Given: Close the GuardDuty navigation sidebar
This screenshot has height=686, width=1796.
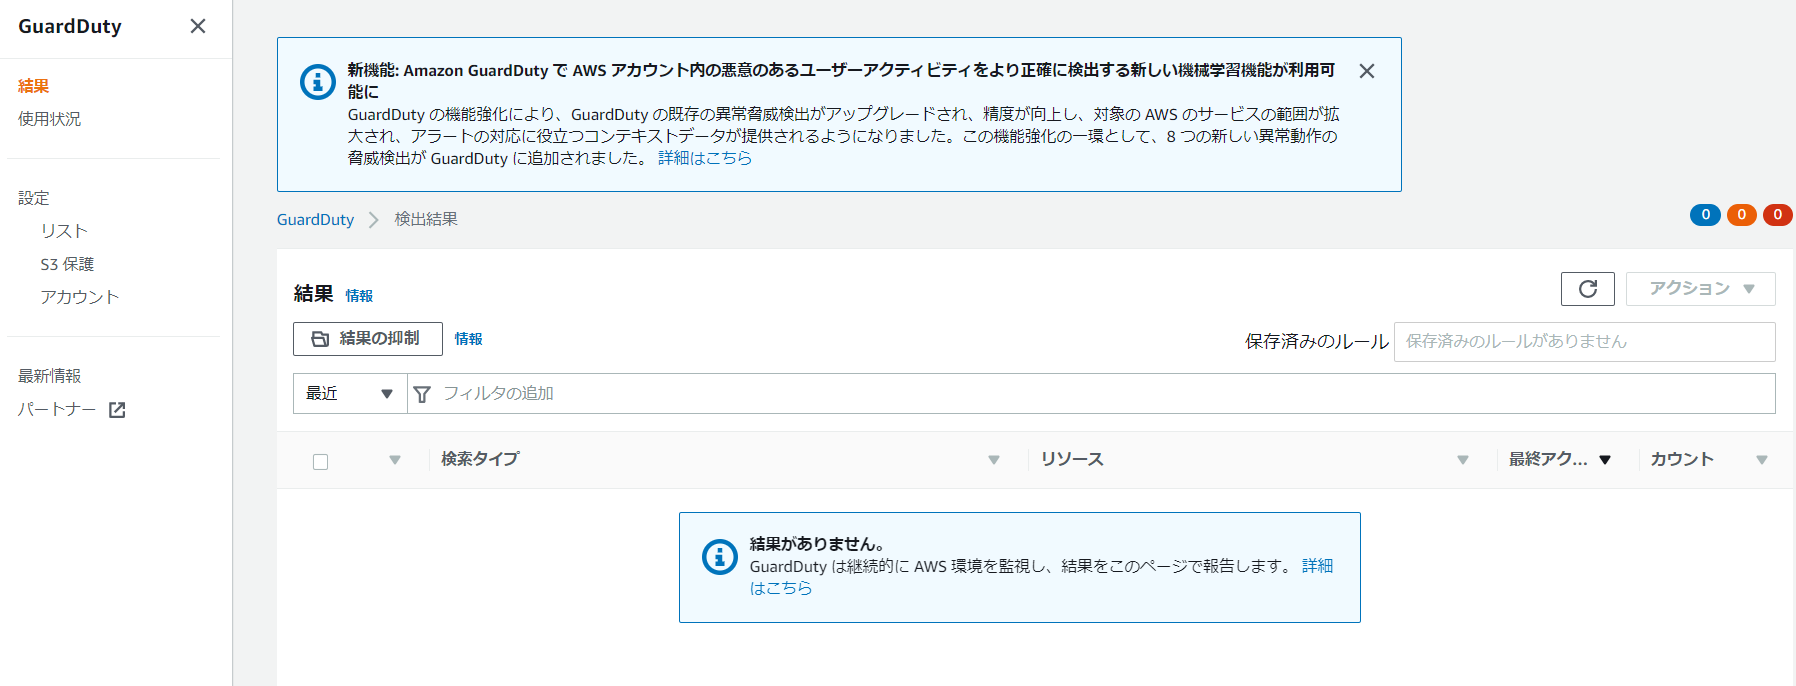Looking at the screenshot, I should point(198,26).
